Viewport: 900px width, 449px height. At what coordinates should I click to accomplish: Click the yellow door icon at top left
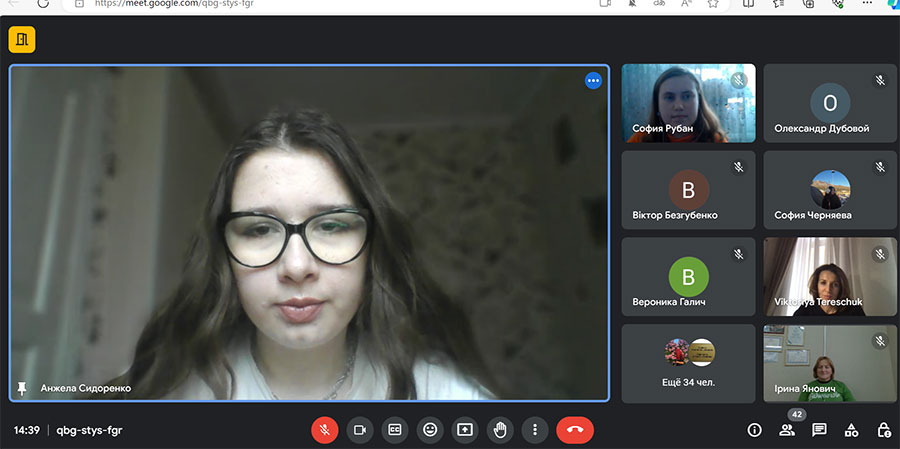(22, 40)
